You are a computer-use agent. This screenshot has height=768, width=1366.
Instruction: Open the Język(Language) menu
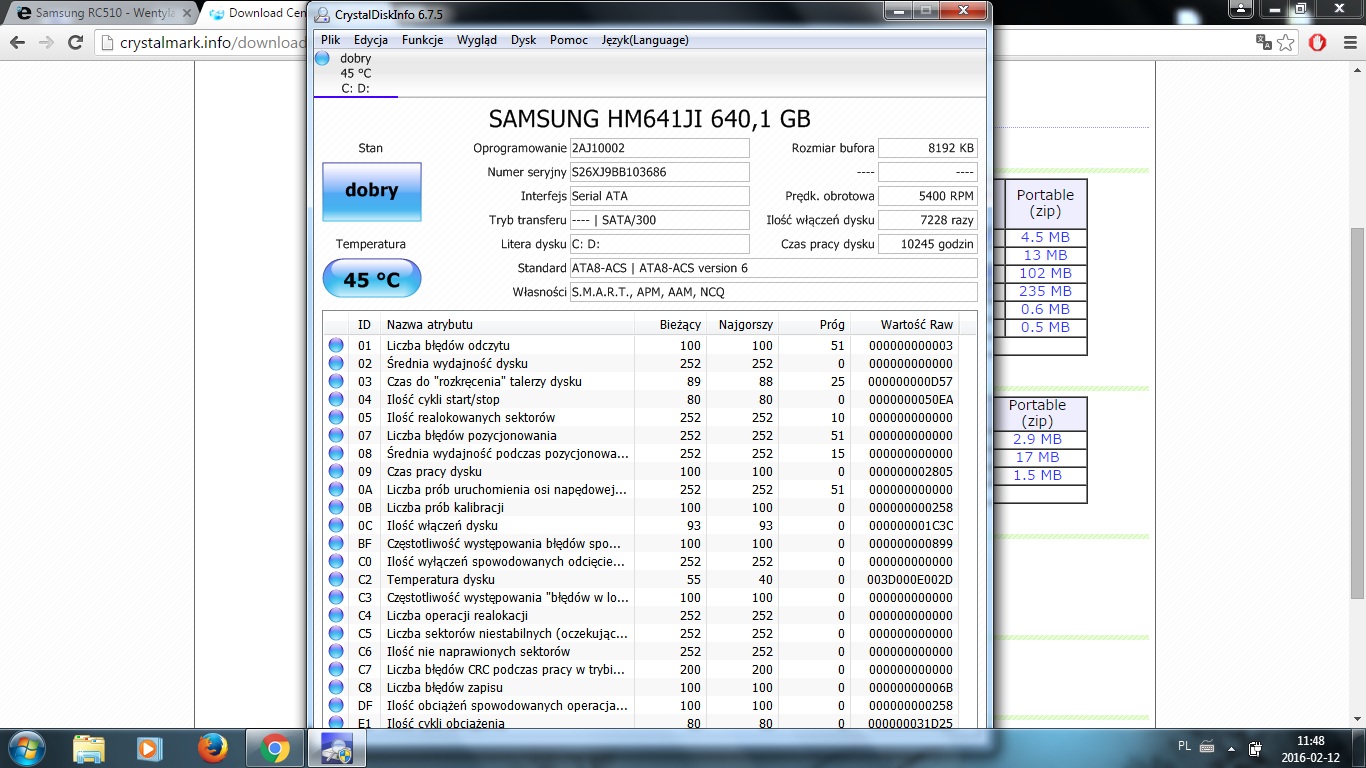pyautogui.click(x=644, y=40)
